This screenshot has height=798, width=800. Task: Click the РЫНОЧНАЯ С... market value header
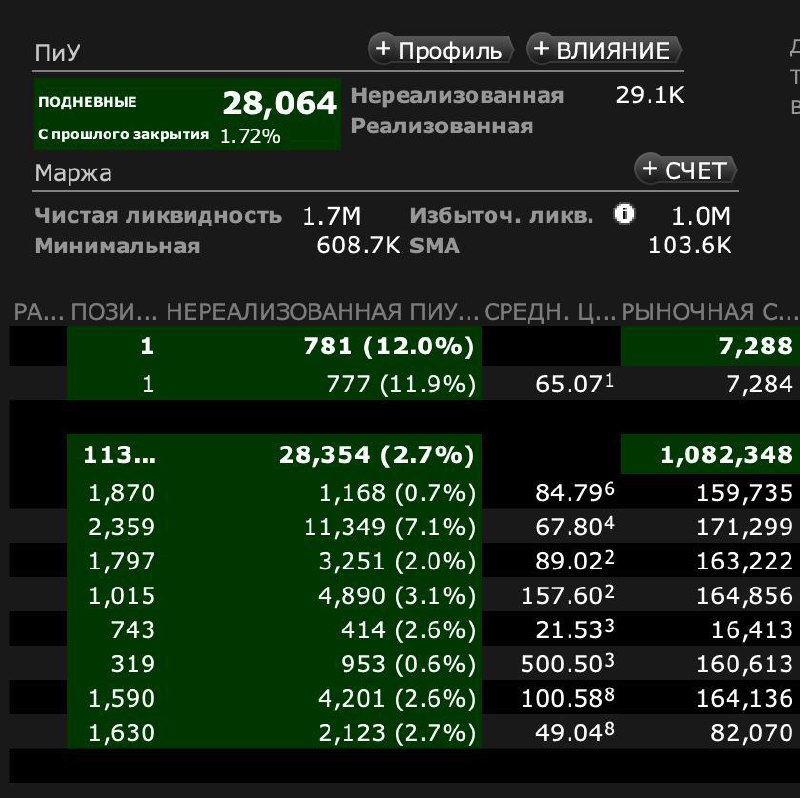710,312
